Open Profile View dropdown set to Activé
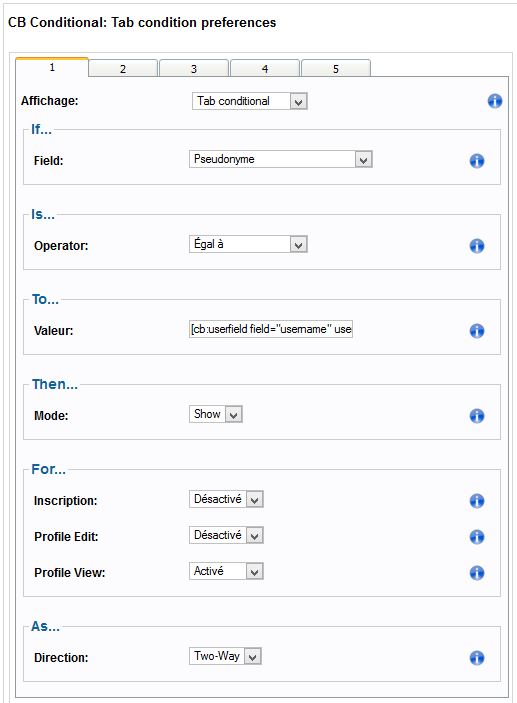The image size is (517, 703). point(226,571)
